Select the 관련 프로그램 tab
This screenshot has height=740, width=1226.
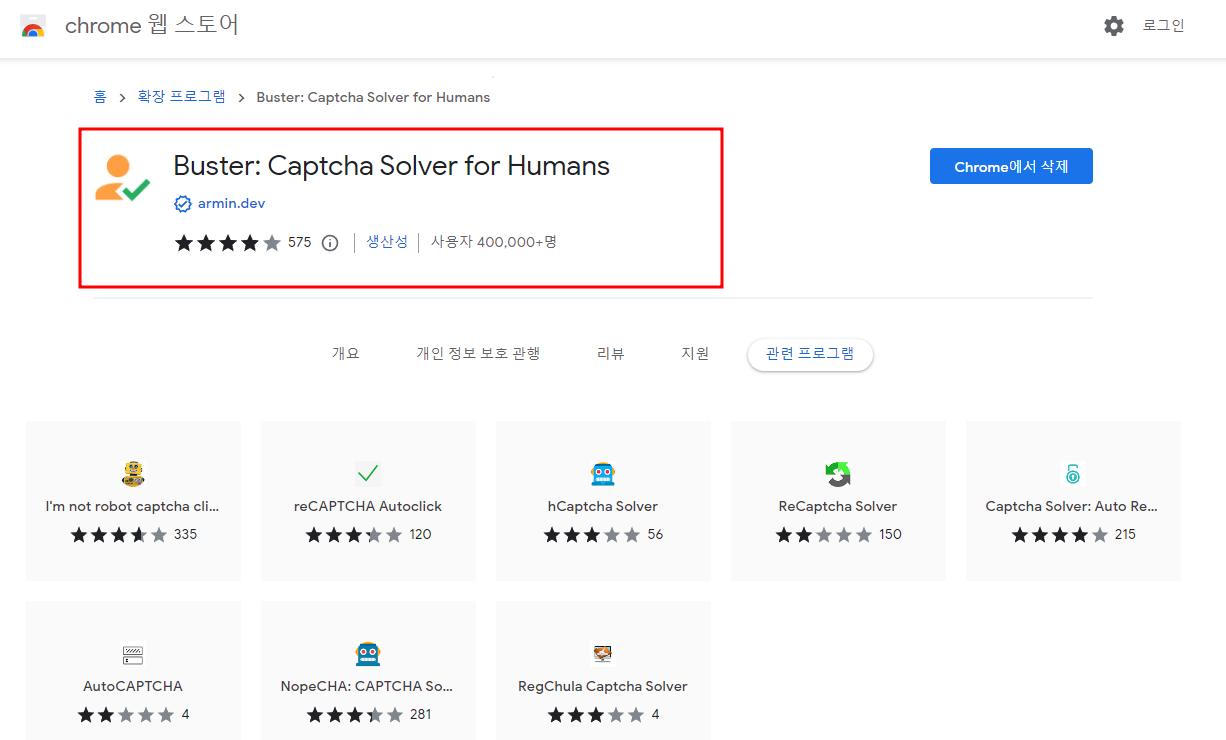click(810, 354)
